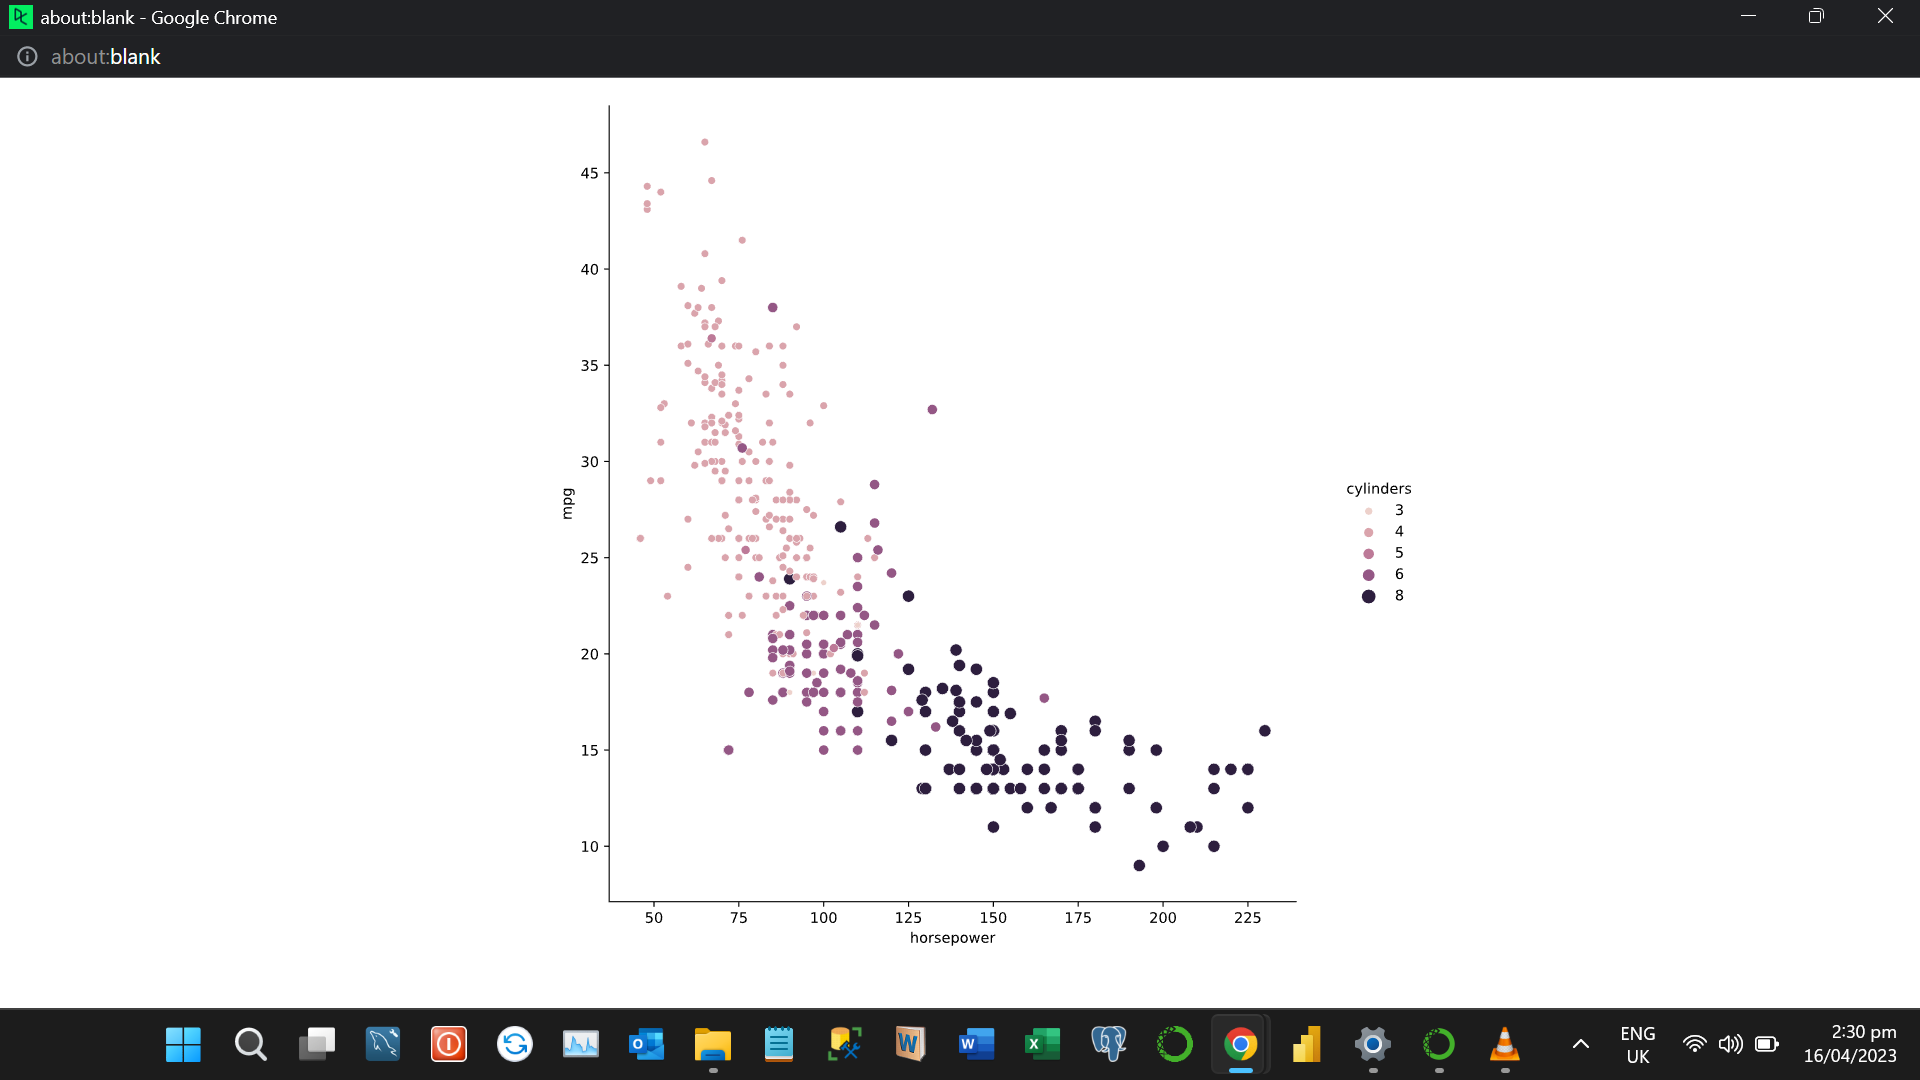Click the page info icon beside about:blank
The width and height of the screenshot is (1920, 1080).
(26, 57)
